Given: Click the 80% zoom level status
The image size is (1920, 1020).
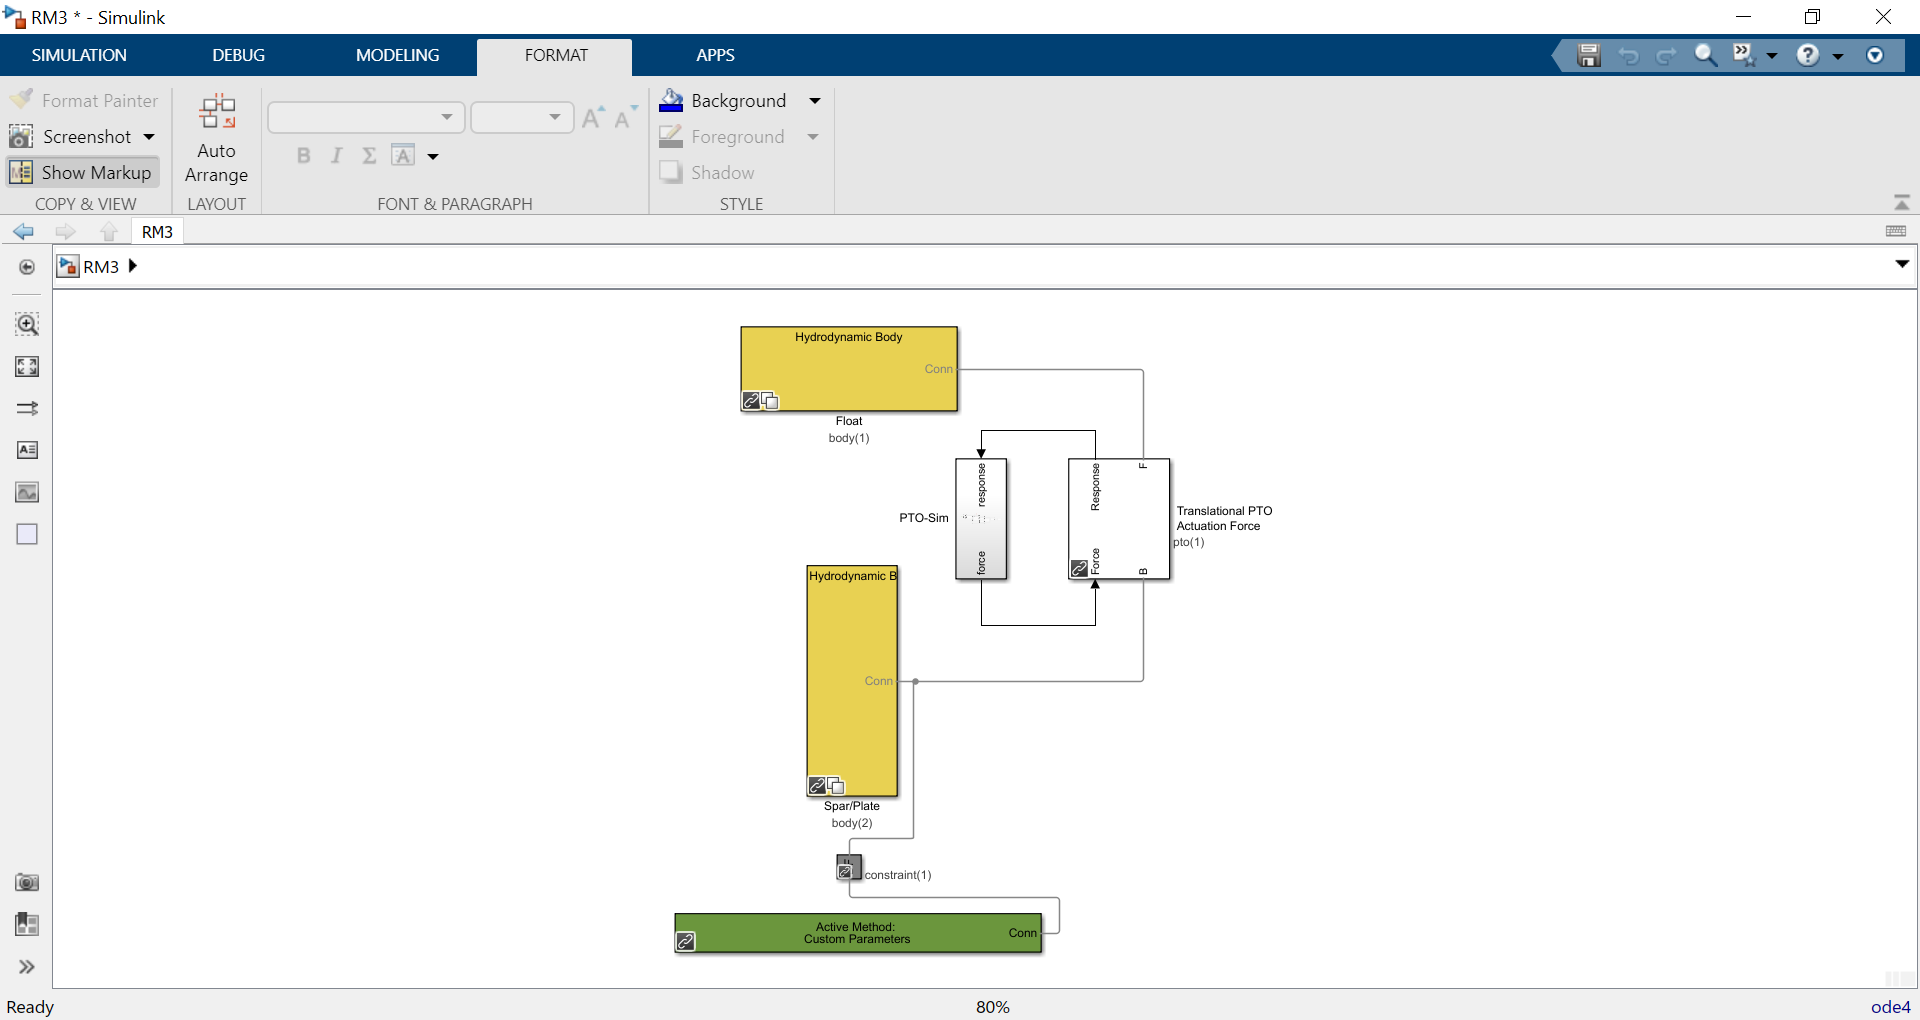Looking at the screenshot, I should pos(993,1007).
